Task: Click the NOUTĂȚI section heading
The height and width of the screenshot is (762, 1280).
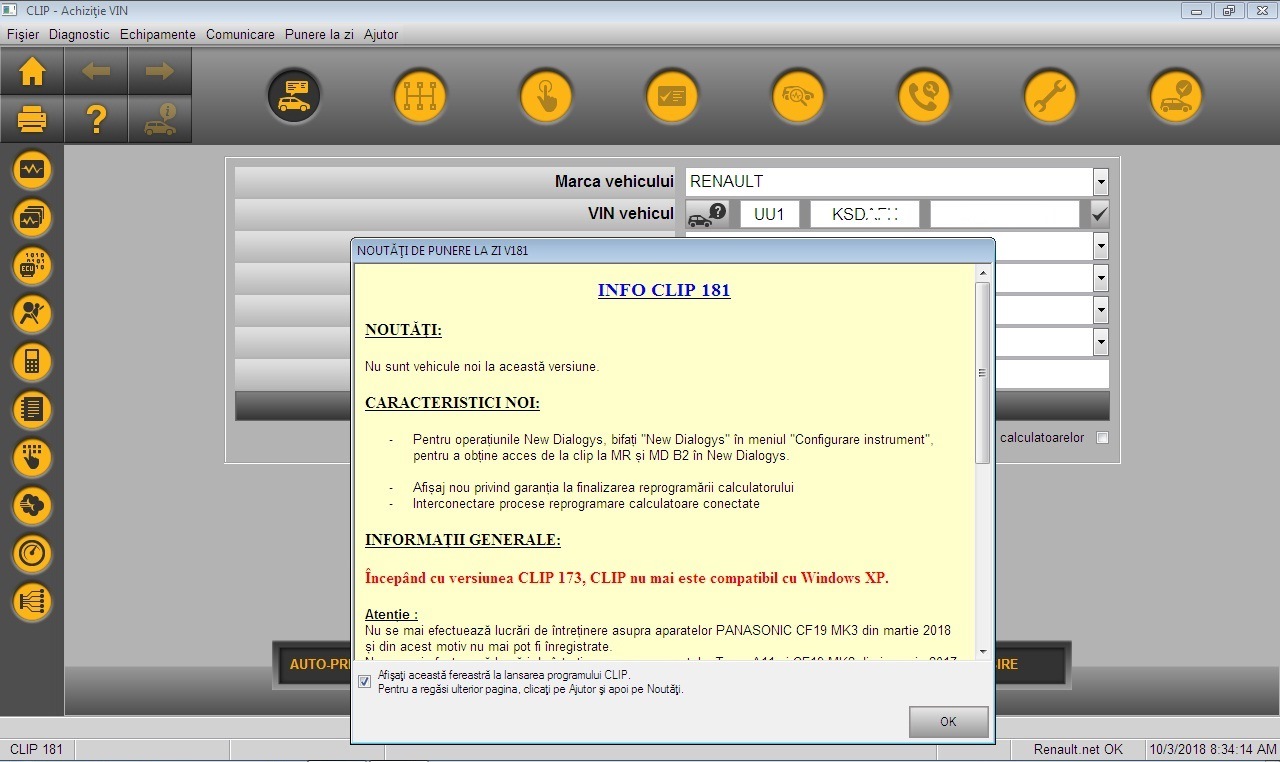Action: (403, 330)
